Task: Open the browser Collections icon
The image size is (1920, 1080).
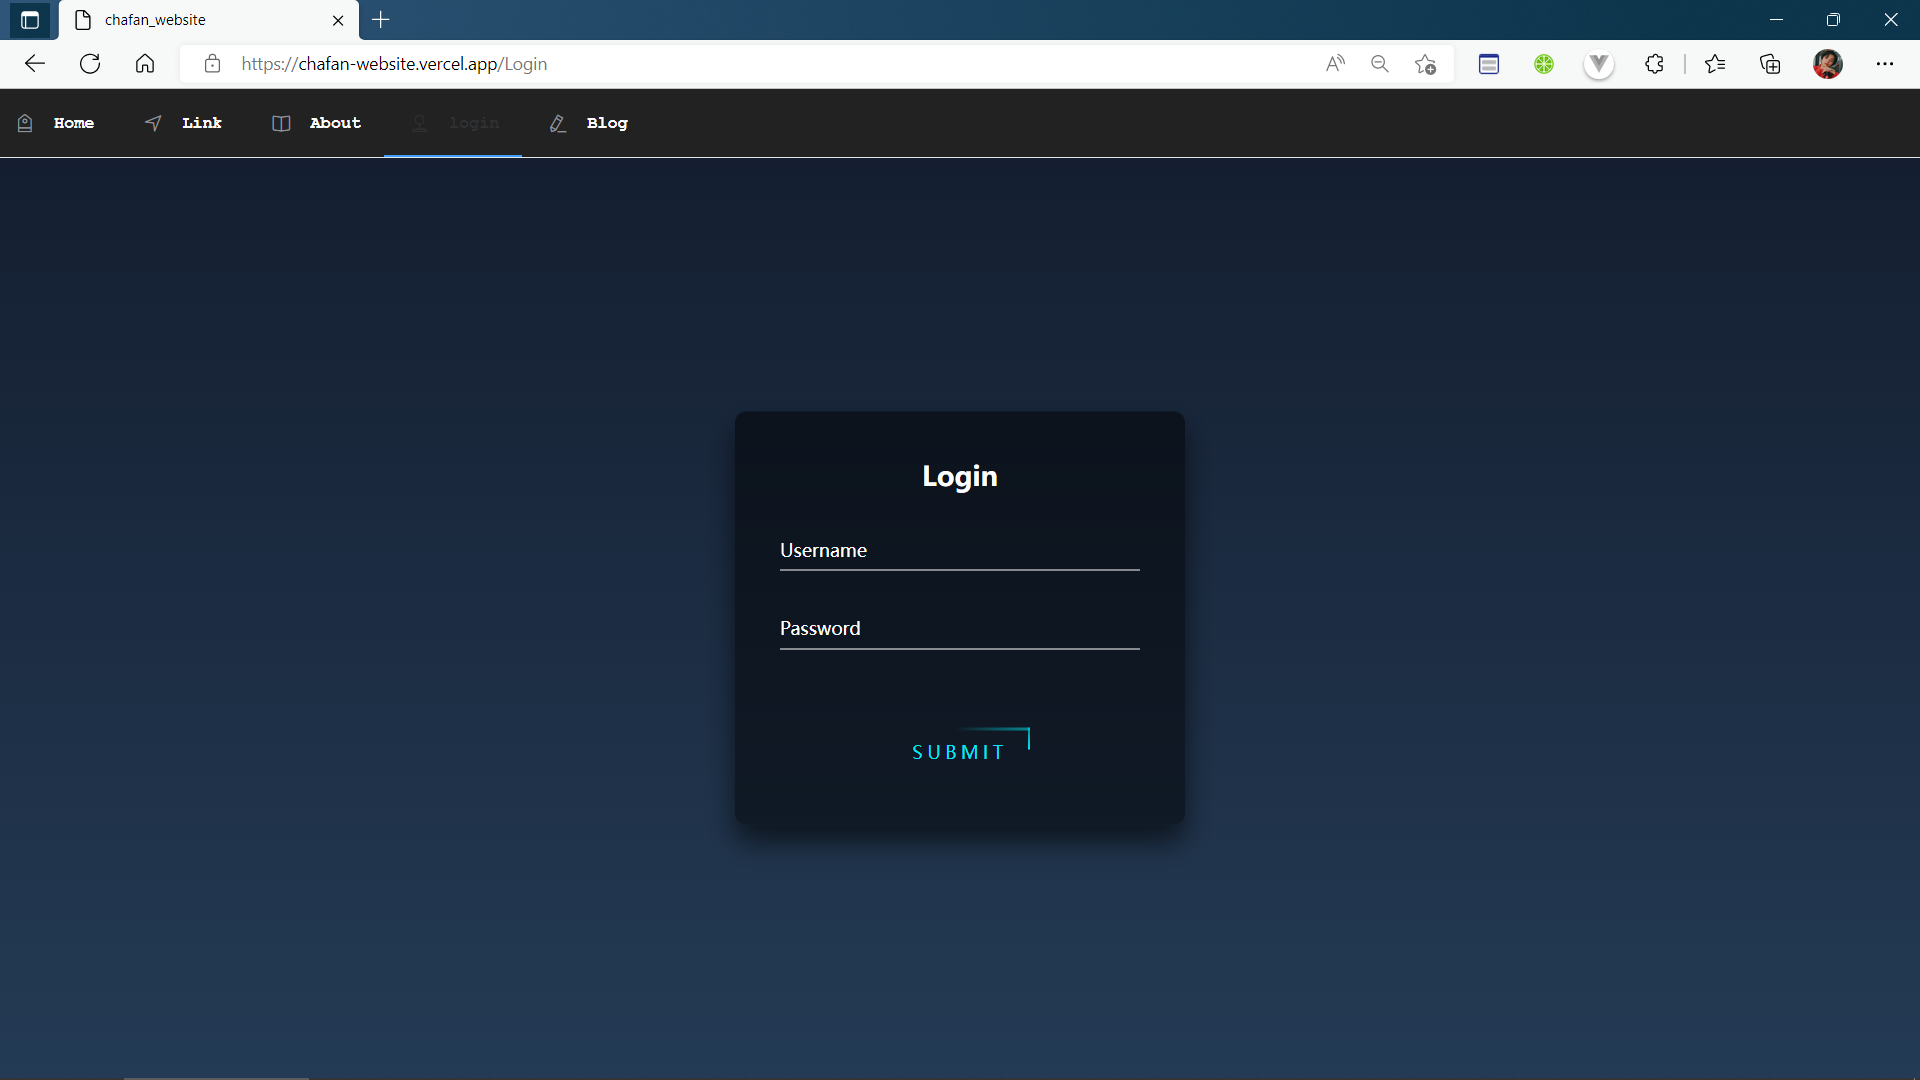Action: pos(1770,63)
